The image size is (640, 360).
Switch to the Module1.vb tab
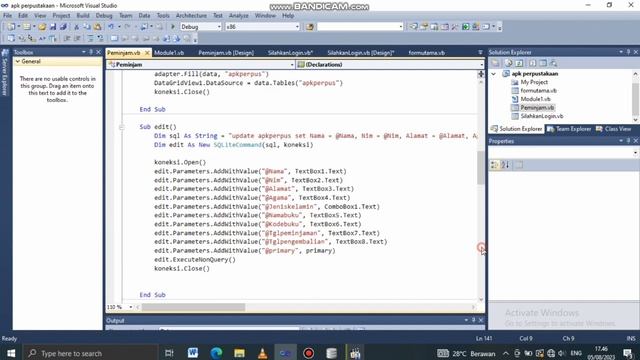169,53
